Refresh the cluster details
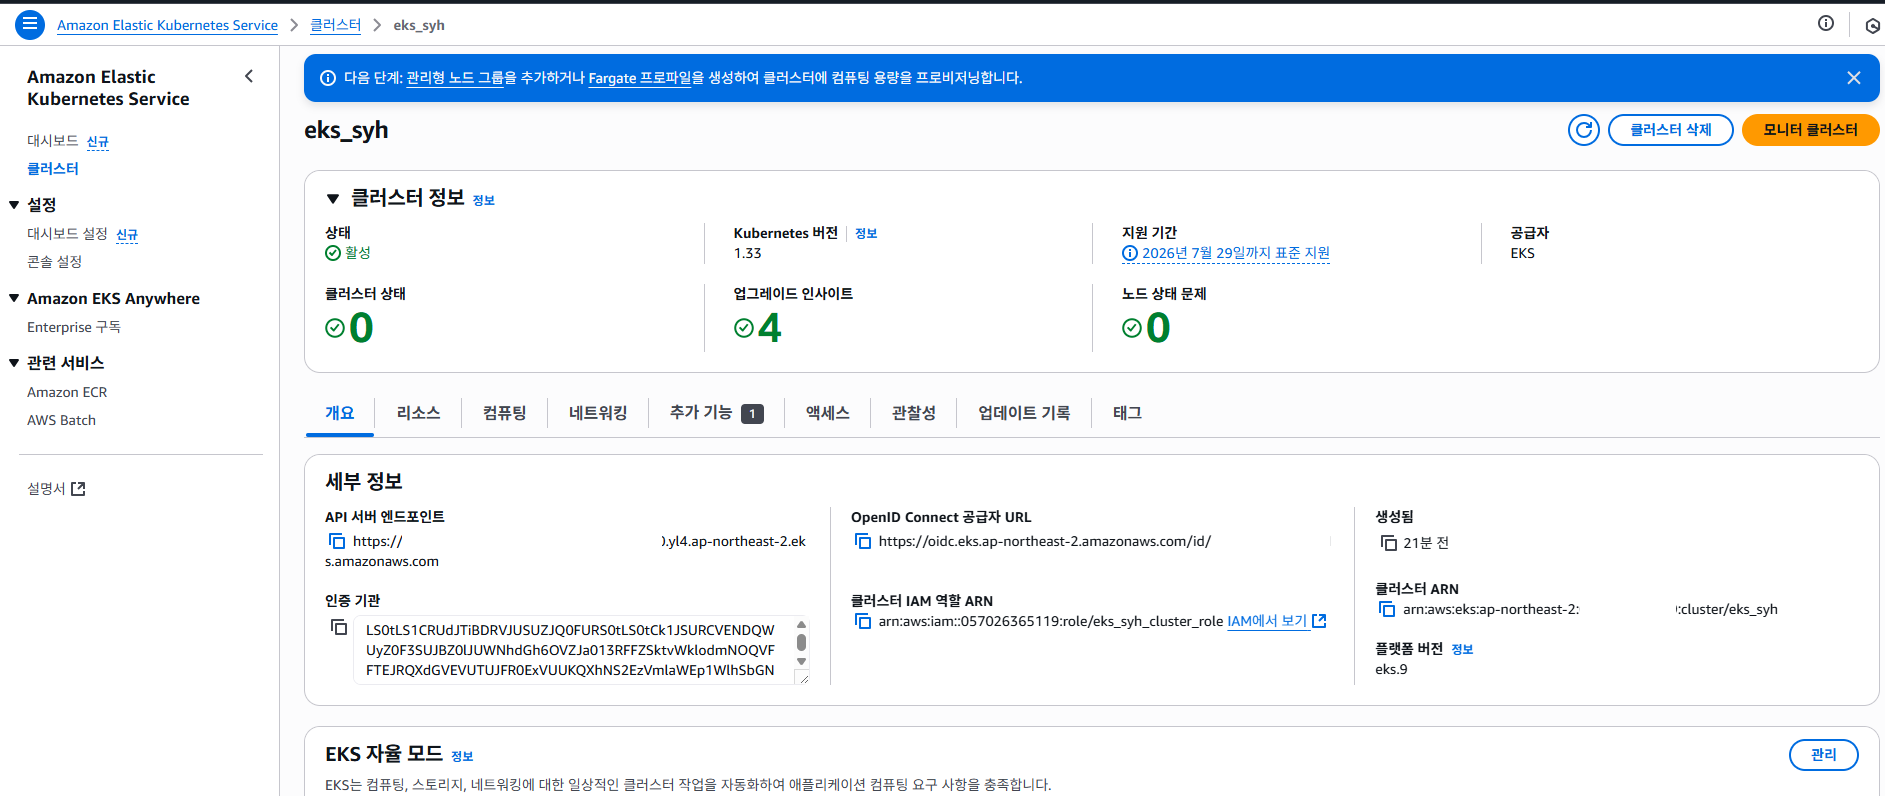The width and height of the screenshot is (1885, 796). pos(1584,130)
